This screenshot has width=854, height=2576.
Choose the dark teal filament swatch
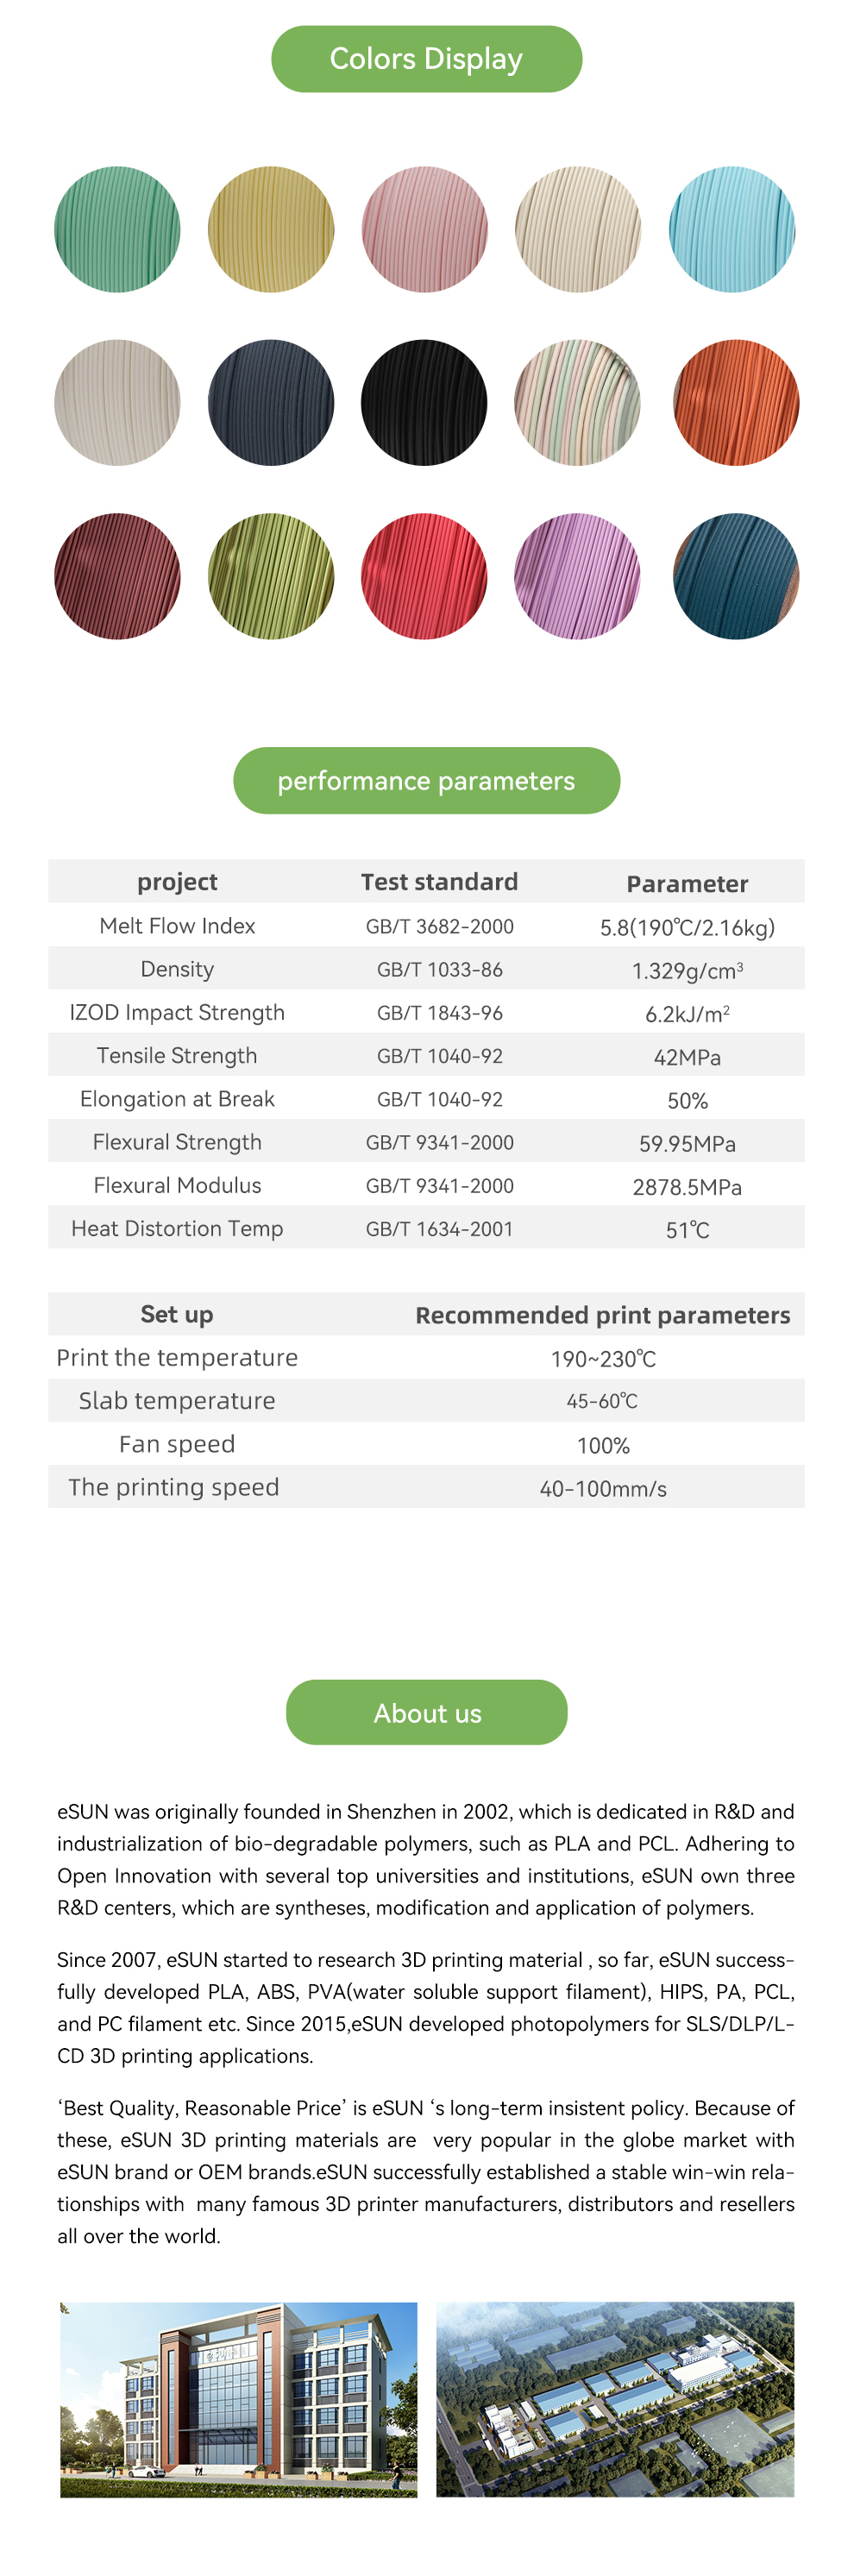pos(736,576)
